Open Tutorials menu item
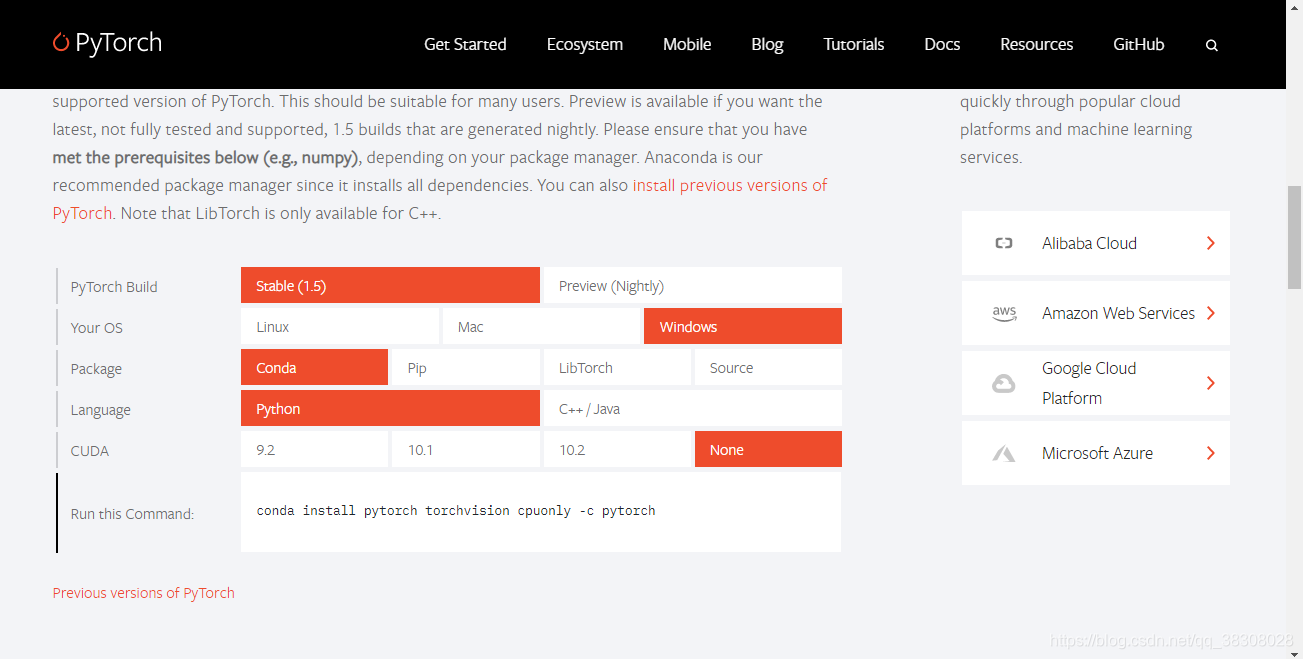The height and width of the screenshot is (659, 1303). coord(854,44)
